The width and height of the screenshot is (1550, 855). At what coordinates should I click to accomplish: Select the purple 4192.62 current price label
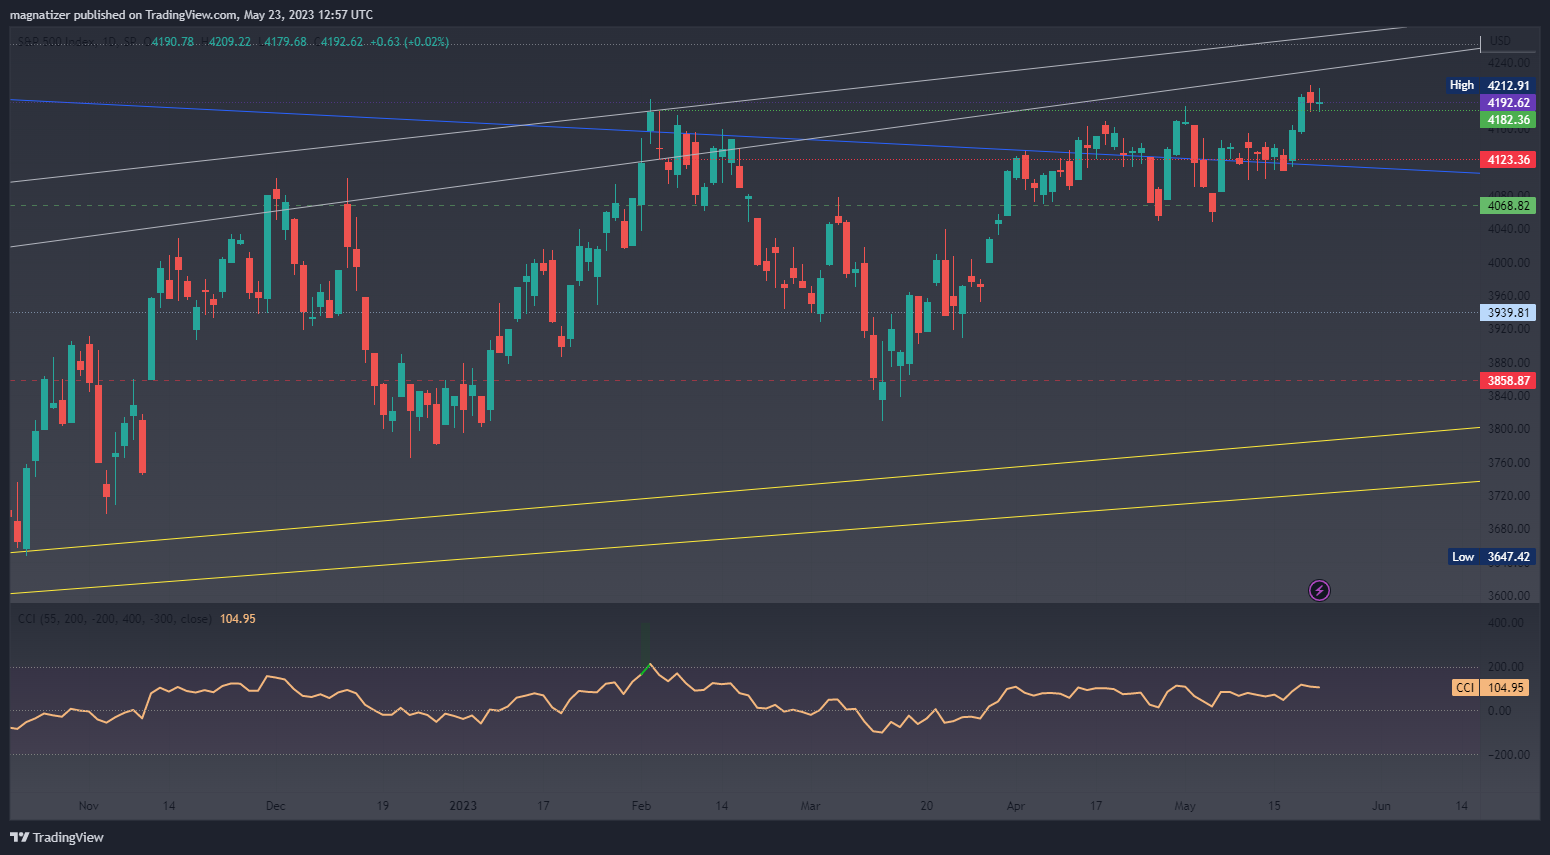pyautogui.click(x=1508, y=103)
